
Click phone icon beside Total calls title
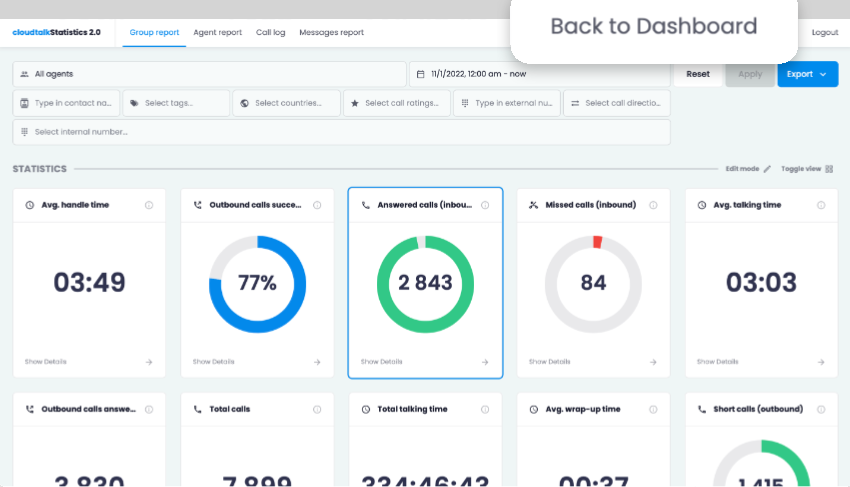click(198, 409)
